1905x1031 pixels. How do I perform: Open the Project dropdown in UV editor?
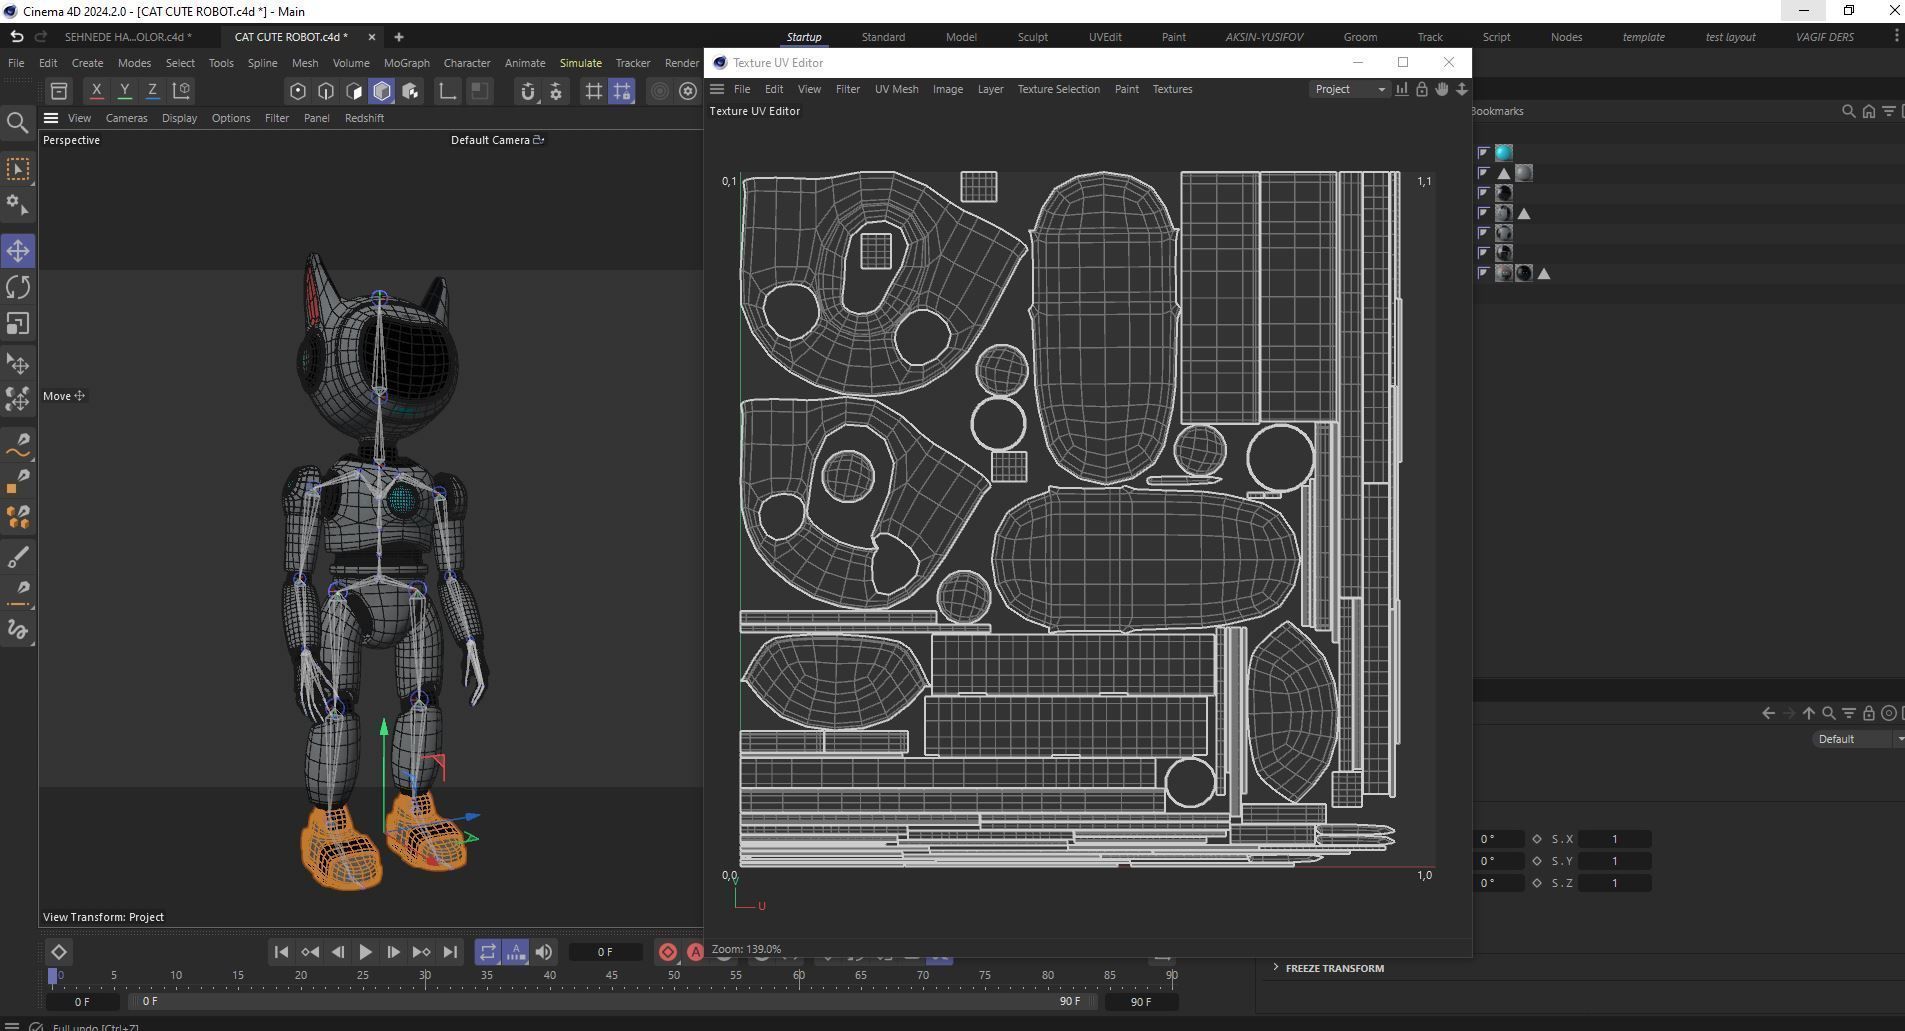1350,89
